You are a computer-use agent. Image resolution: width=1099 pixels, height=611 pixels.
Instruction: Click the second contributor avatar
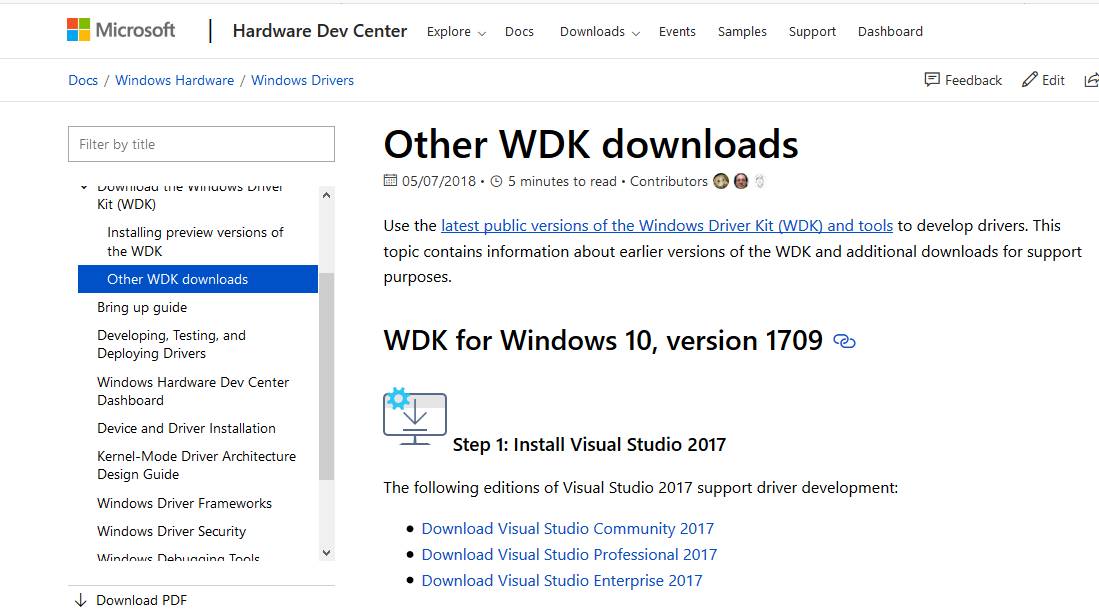741,181
